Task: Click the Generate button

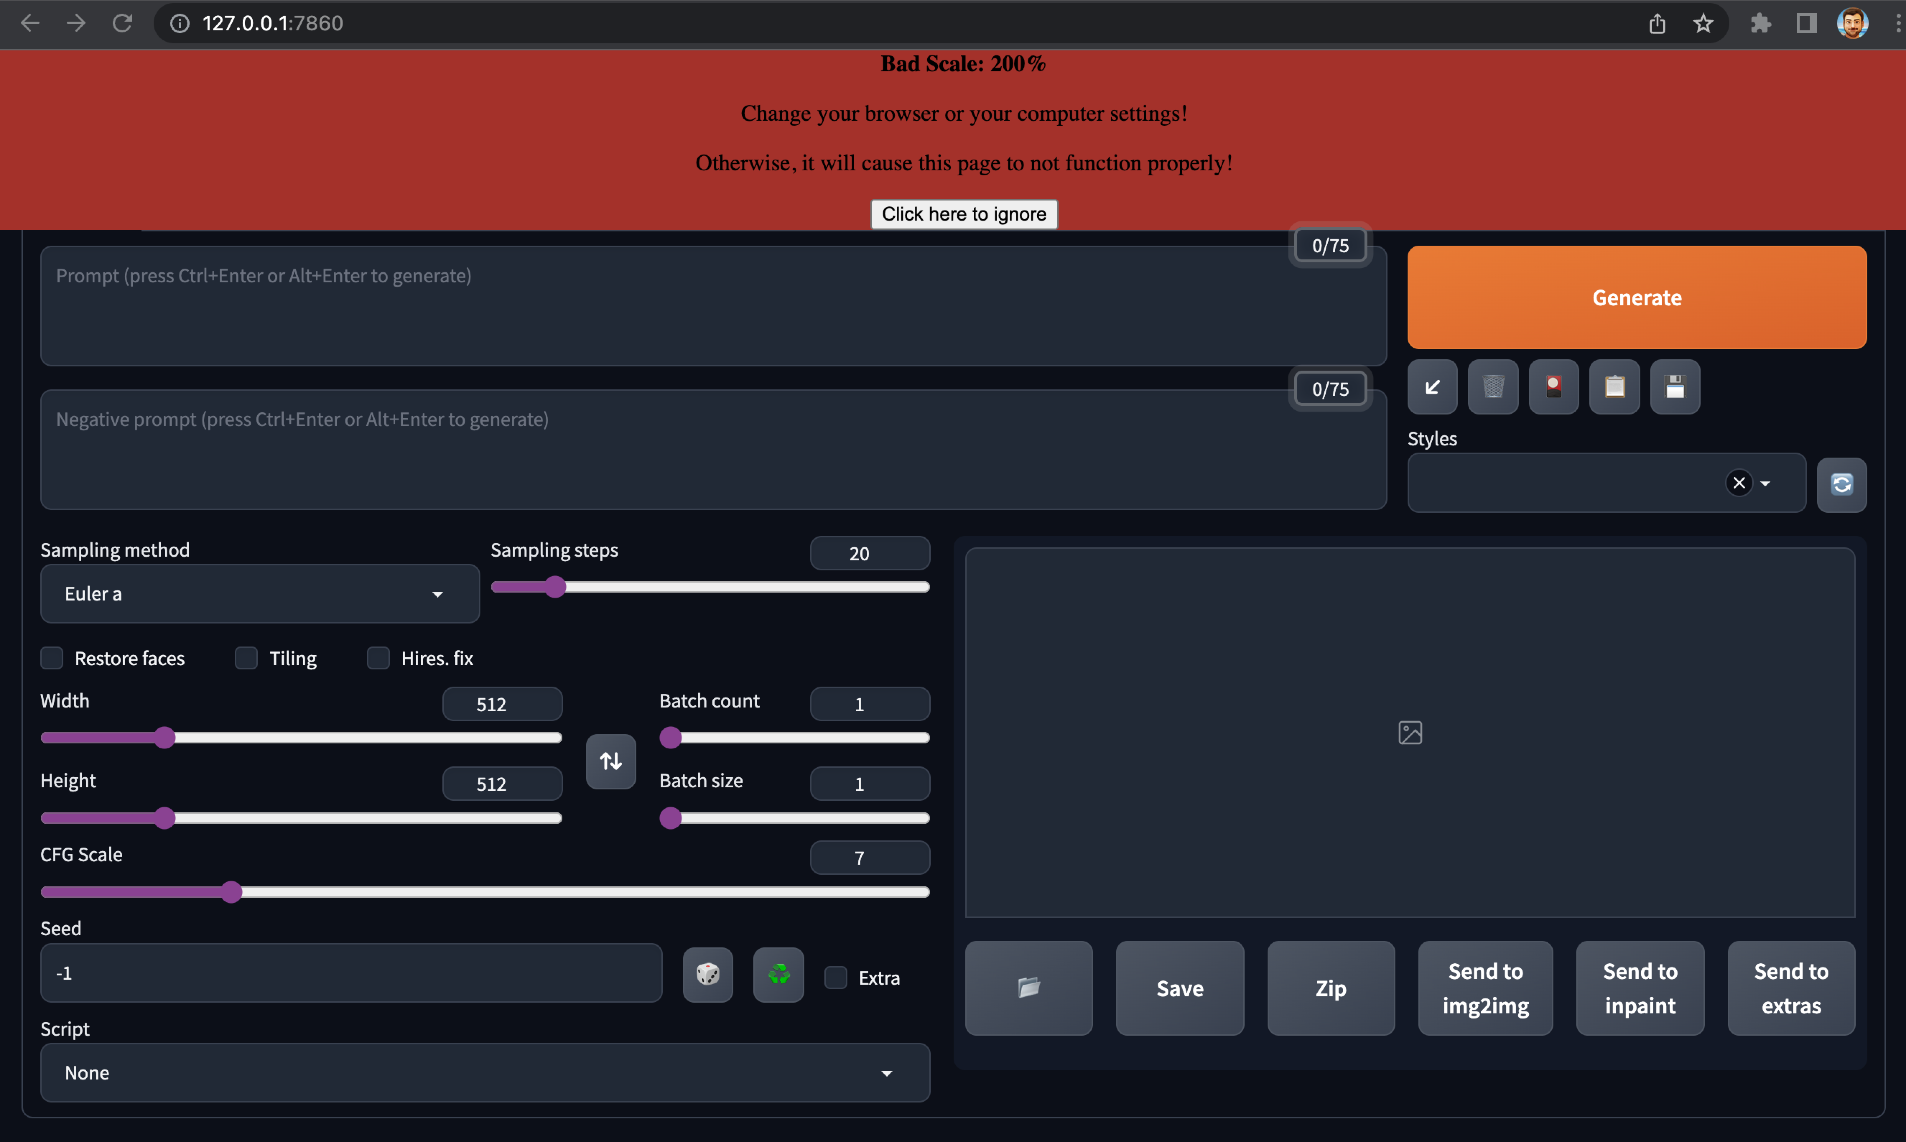Action: coord(1636,297)
